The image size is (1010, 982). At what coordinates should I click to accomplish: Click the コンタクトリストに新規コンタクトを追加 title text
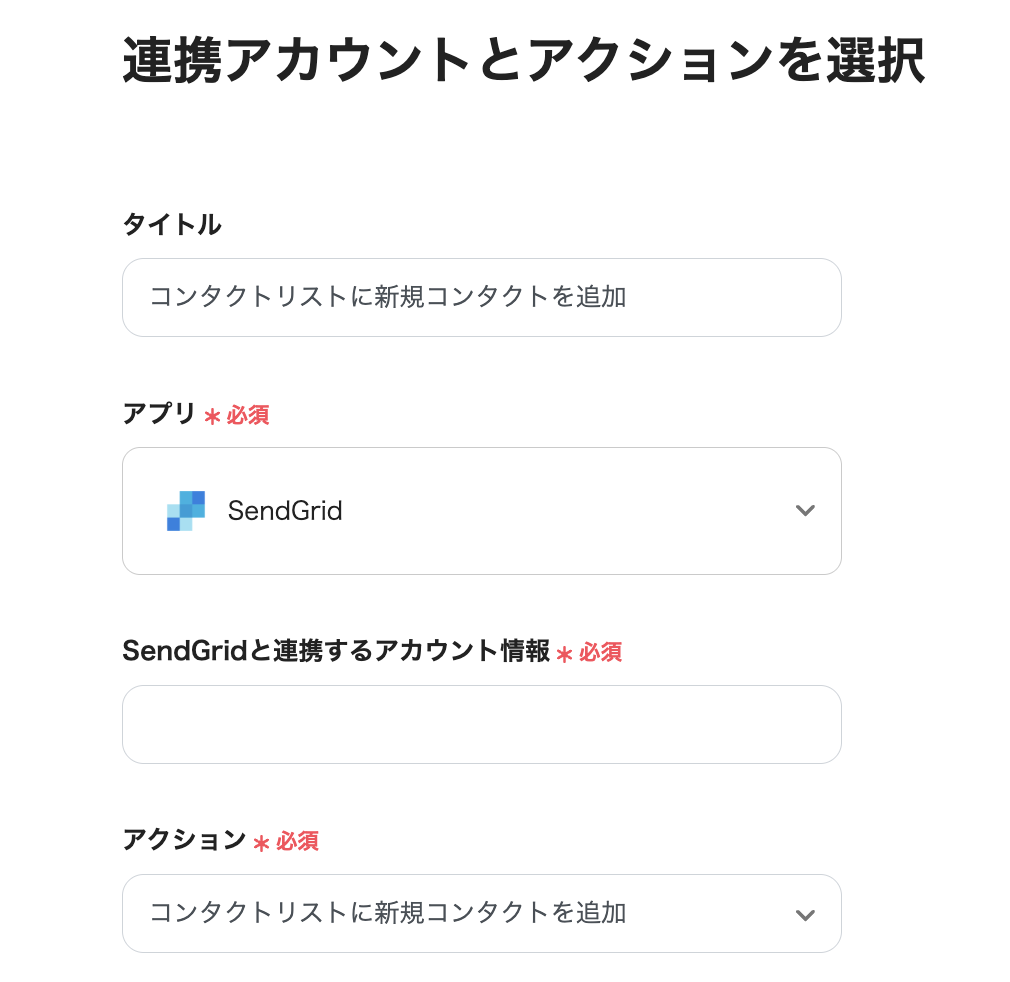[388, 297]
